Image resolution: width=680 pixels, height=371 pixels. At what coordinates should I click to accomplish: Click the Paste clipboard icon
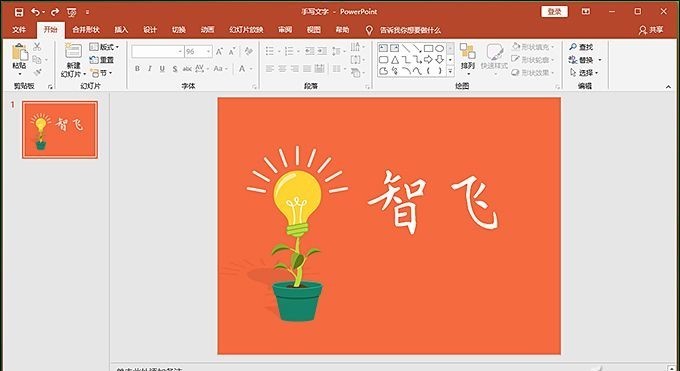pyautogui.click(x=20, y=52)
